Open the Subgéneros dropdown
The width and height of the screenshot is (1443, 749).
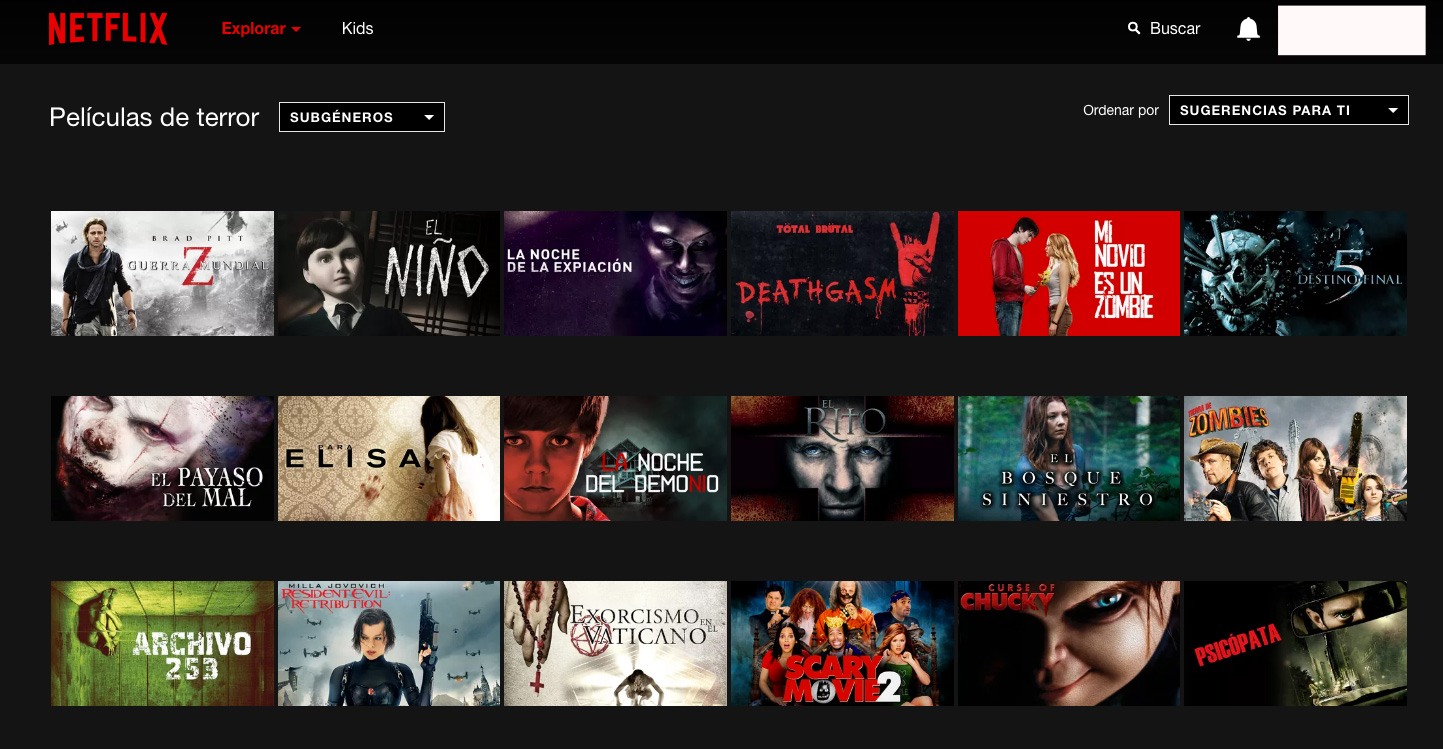pos(362,117)
